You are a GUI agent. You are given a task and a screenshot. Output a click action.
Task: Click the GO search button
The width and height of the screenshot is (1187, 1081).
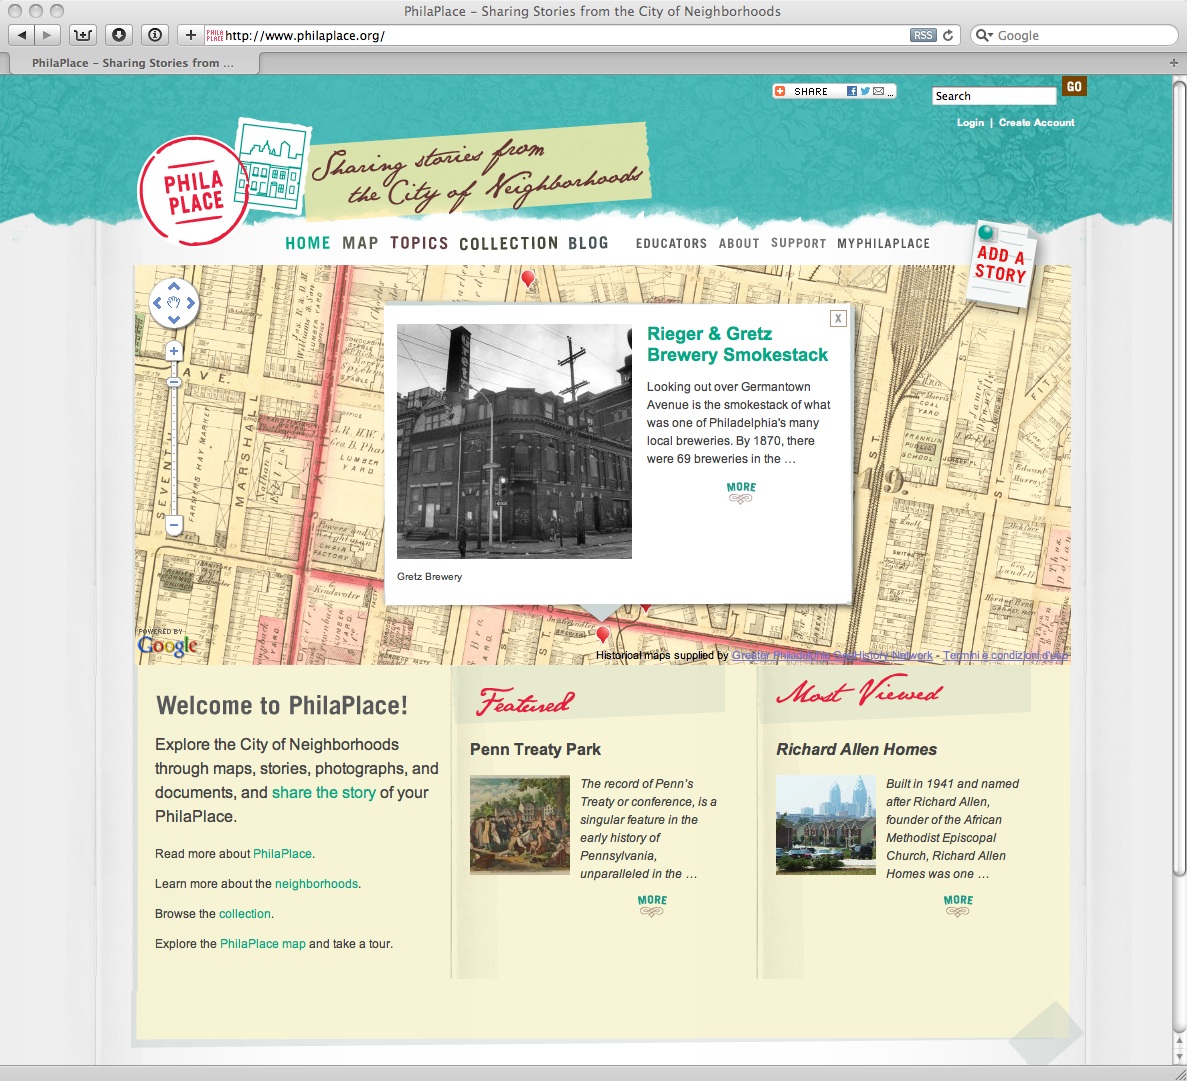point(1074,86)
